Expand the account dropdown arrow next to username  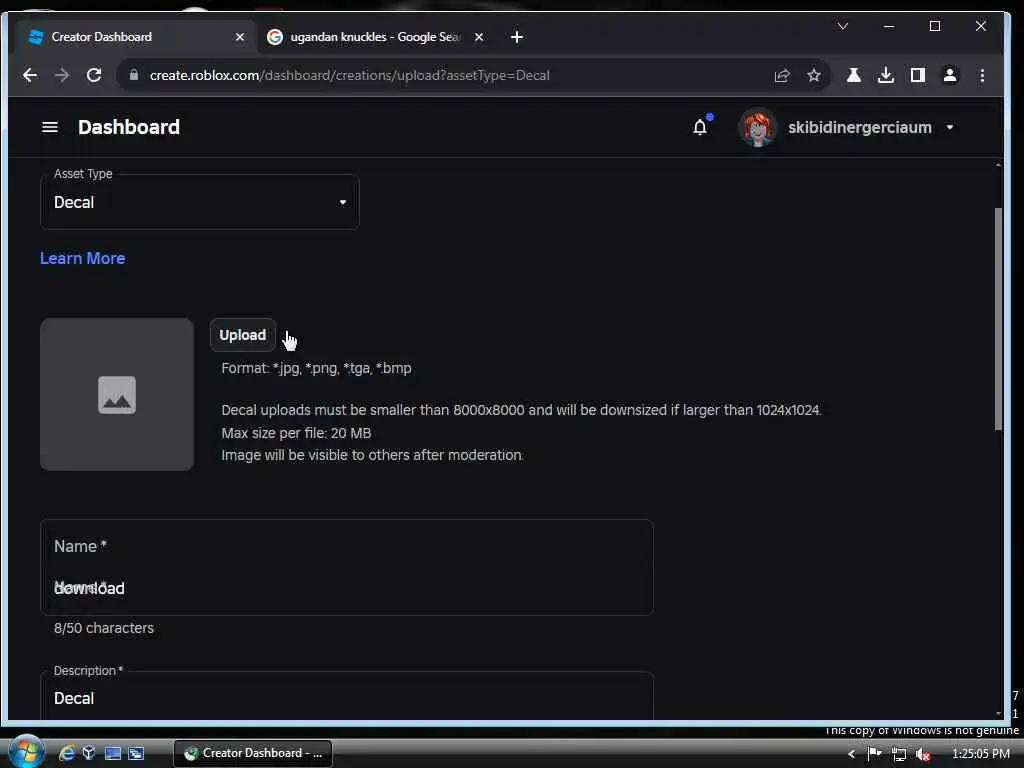950,127
